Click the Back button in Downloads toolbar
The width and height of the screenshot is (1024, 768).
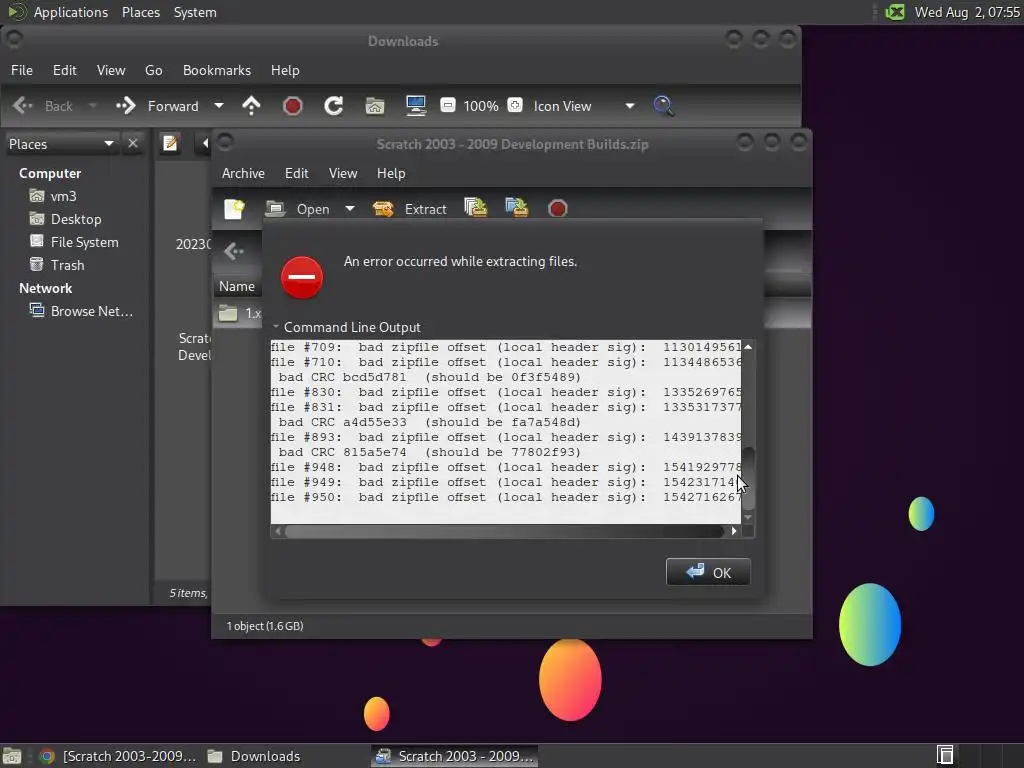click(43, 106)
